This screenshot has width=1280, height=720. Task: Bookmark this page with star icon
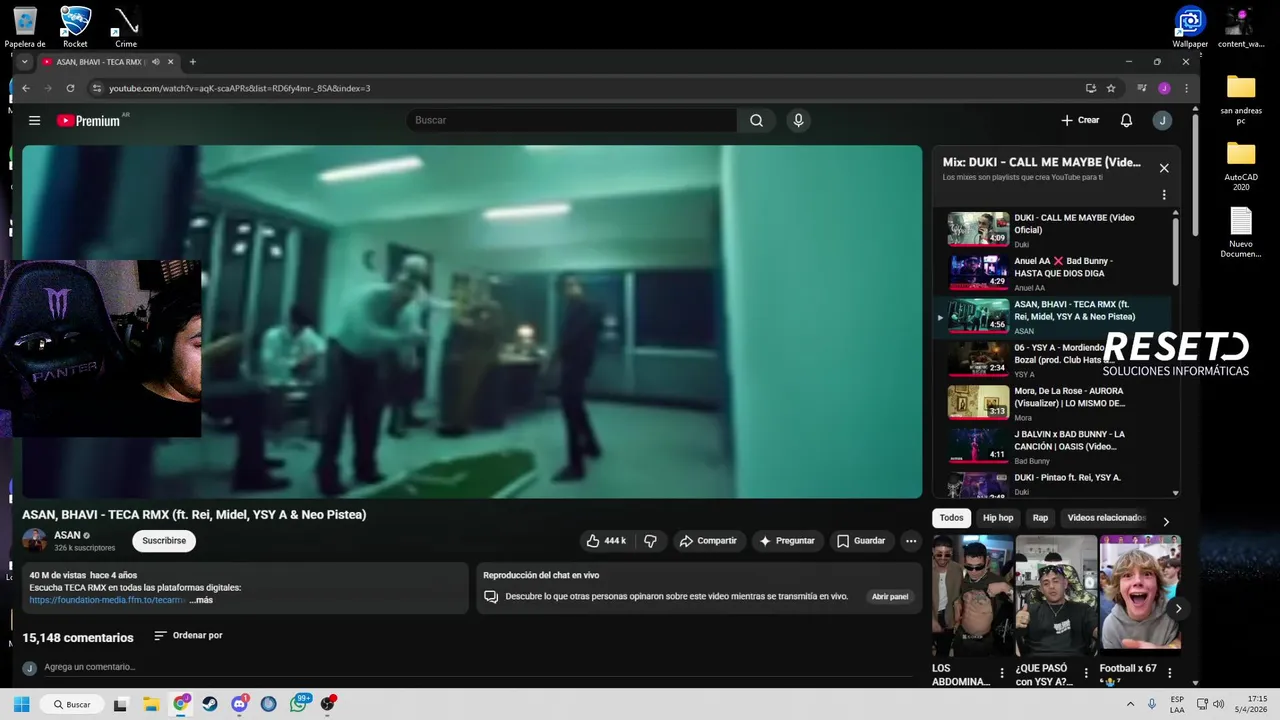[1111, 88]
